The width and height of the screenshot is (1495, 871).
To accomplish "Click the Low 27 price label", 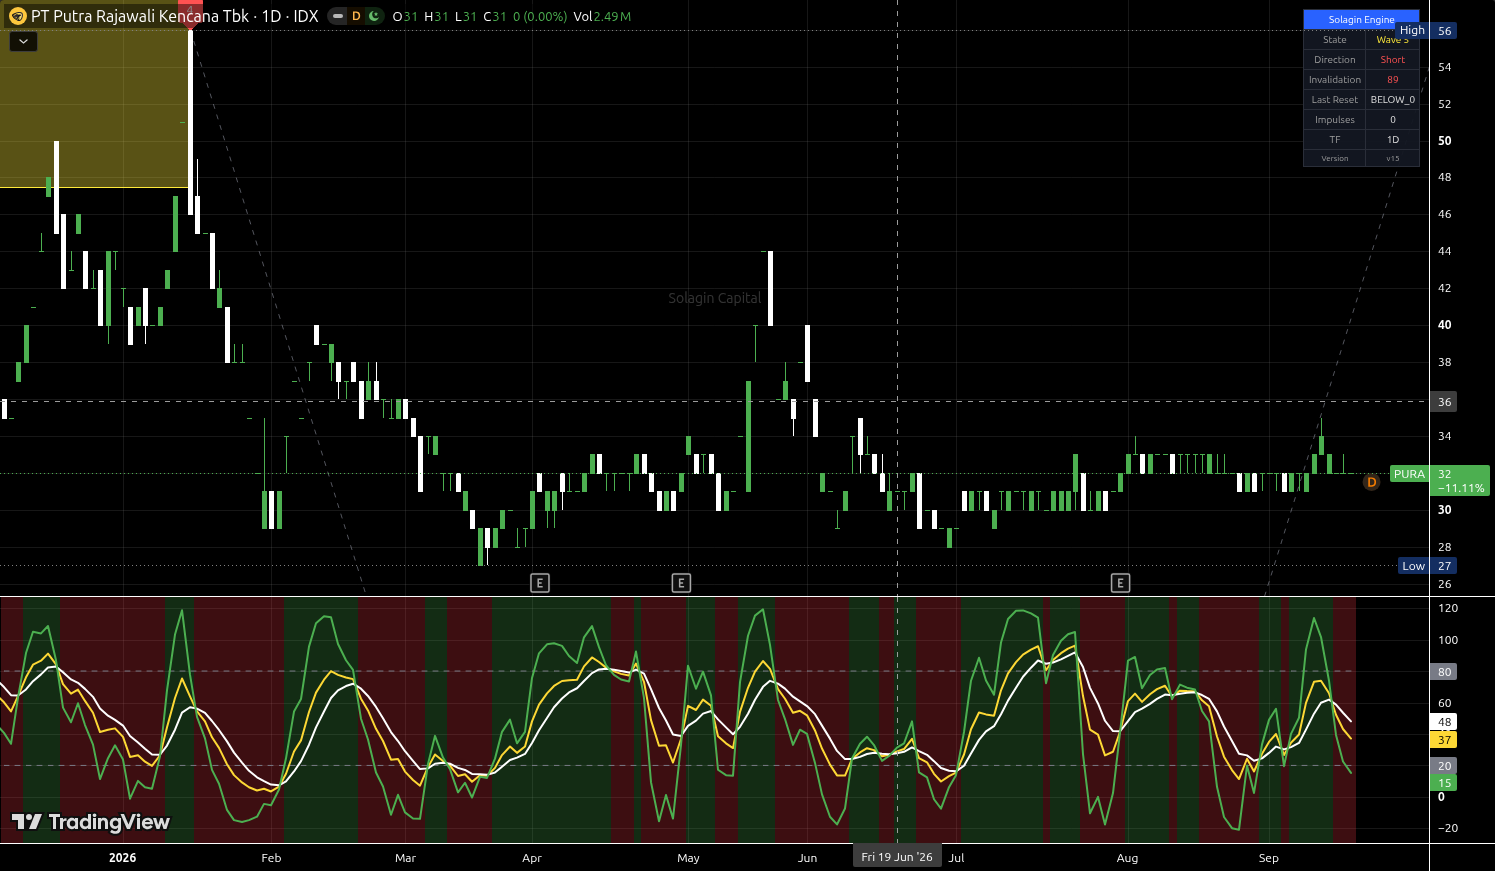I will point(1428,566).
